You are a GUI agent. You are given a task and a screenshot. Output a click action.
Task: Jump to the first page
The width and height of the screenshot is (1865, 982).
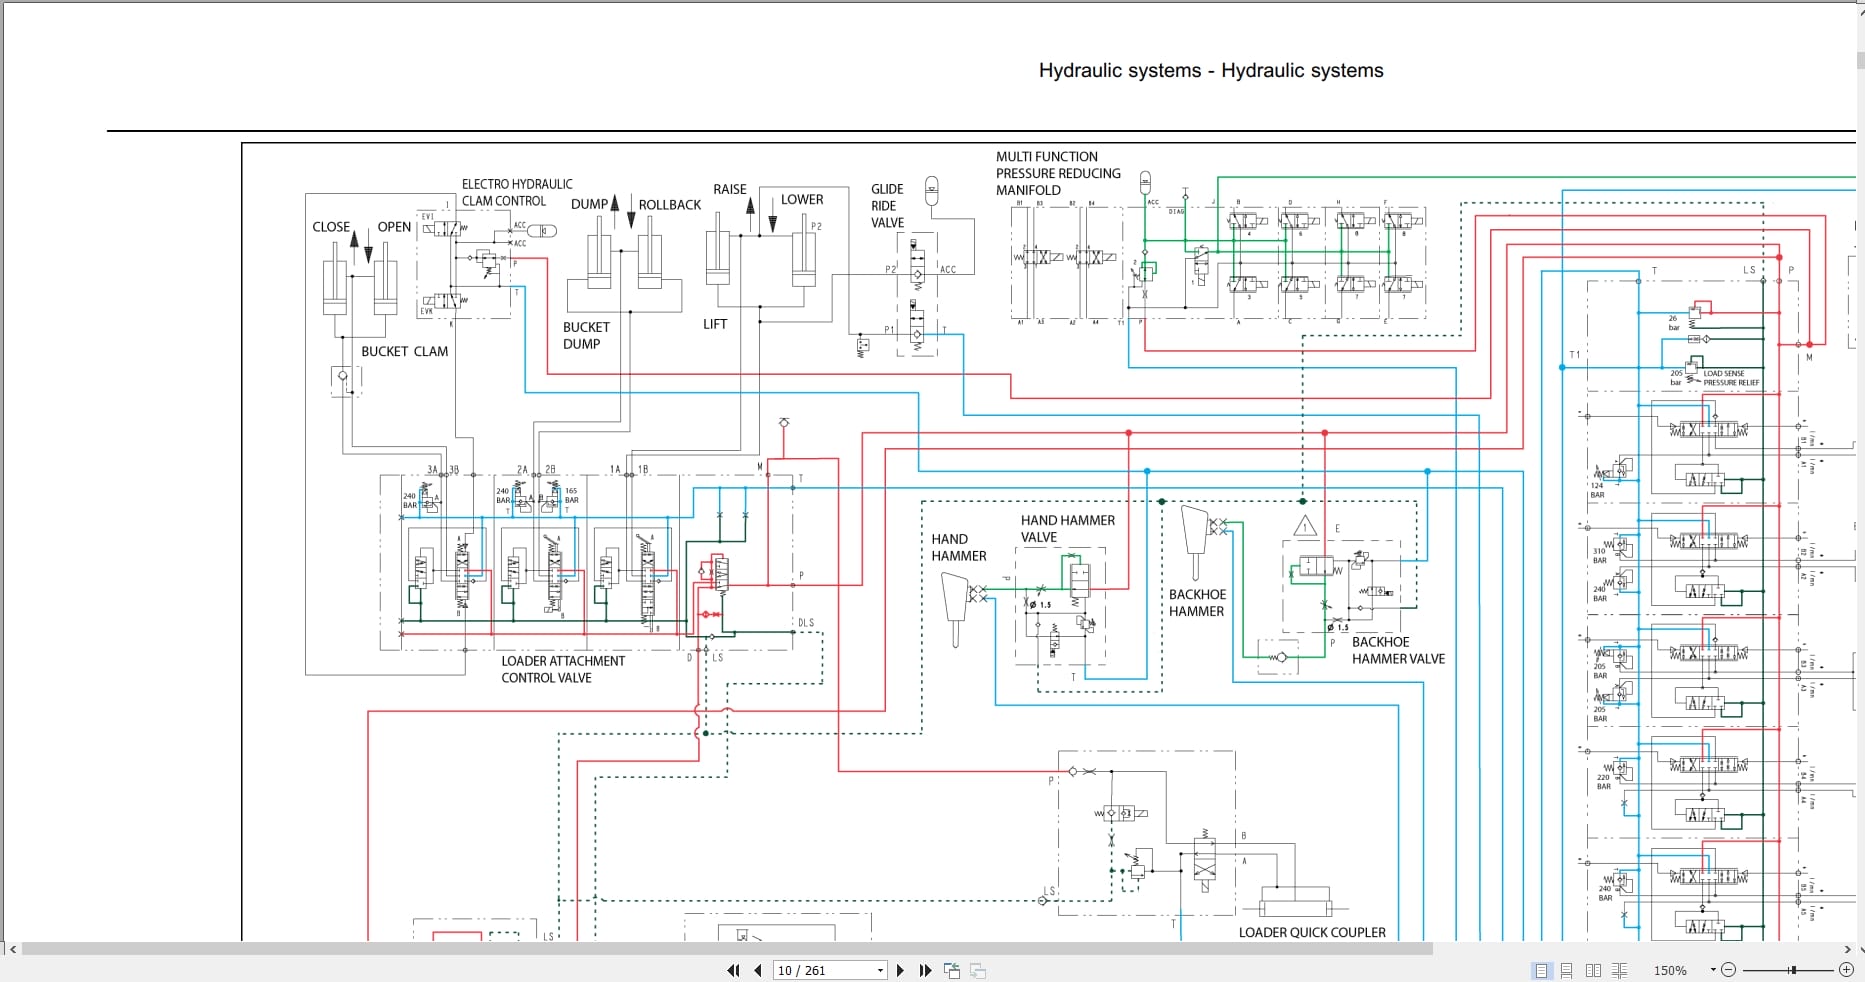(733, 970)
